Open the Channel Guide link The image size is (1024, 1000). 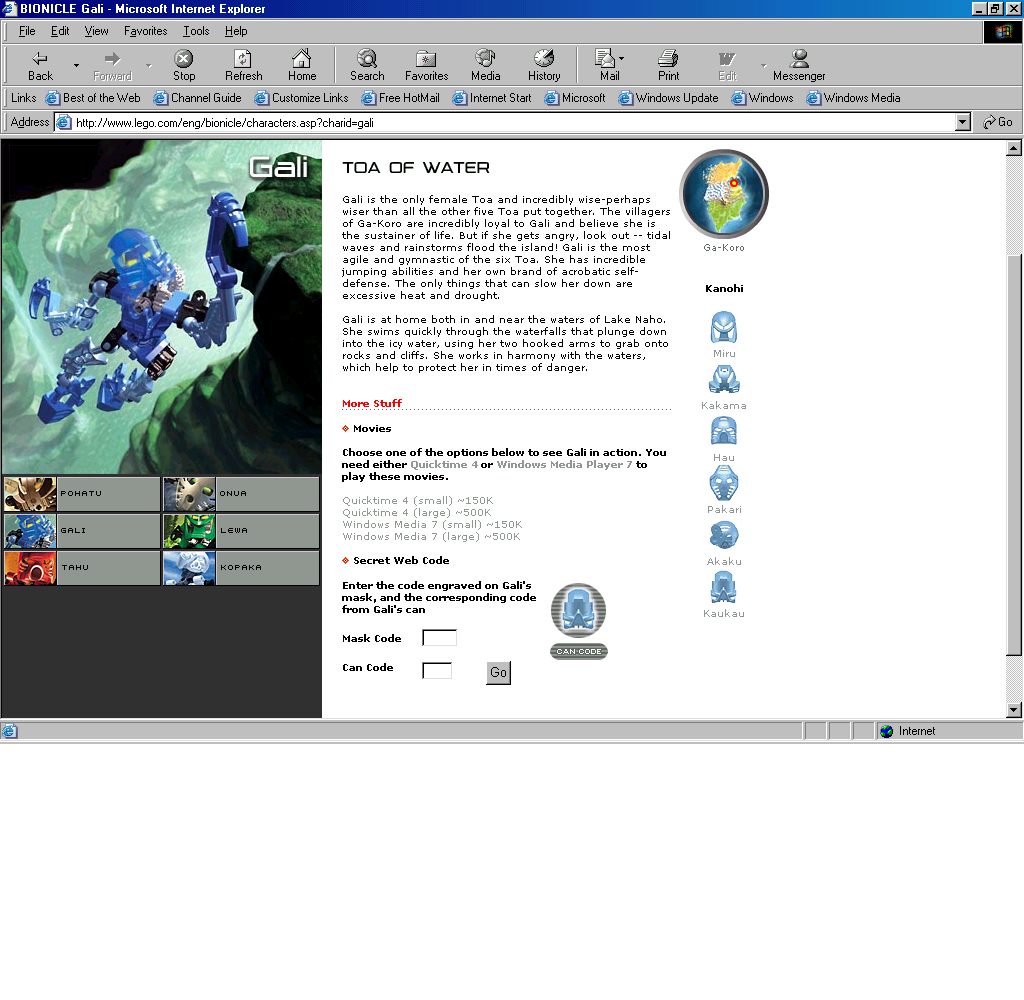[197, 98]
